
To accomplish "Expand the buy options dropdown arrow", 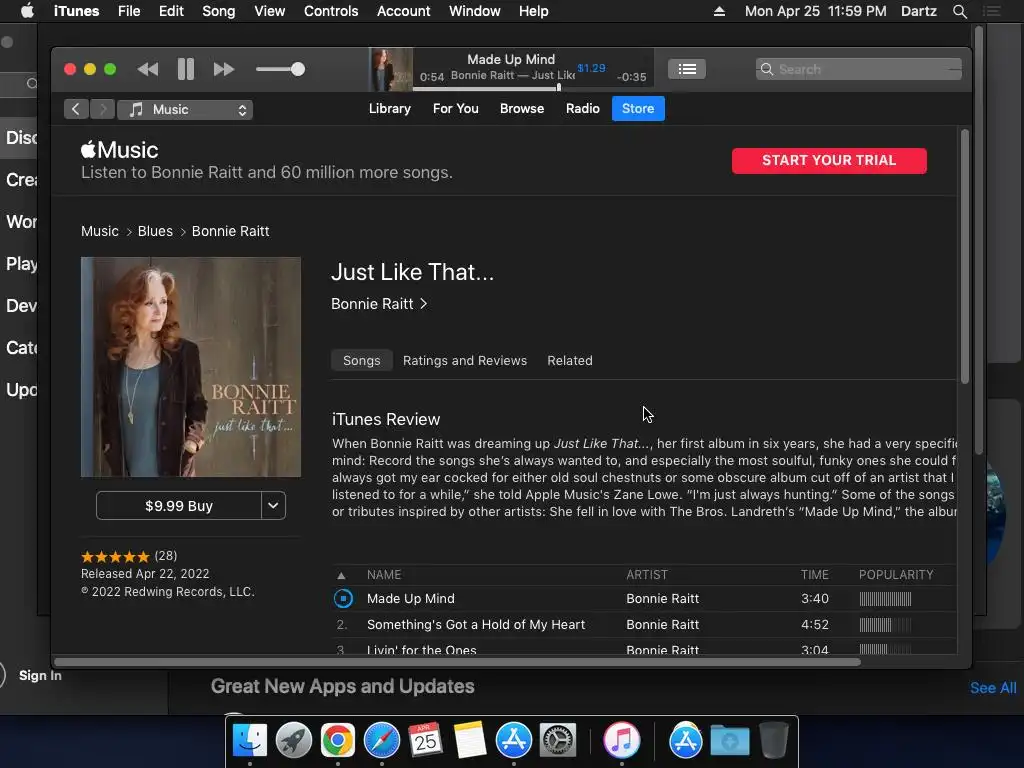I will point(274,506).
